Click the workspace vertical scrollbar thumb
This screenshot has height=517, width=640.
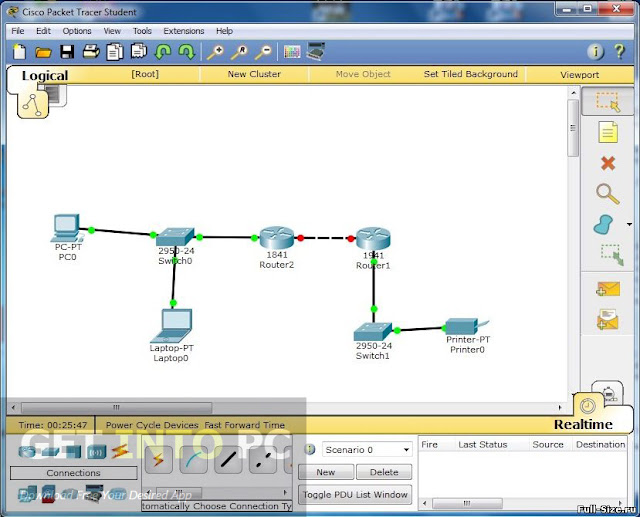click(x=573, y=128)
